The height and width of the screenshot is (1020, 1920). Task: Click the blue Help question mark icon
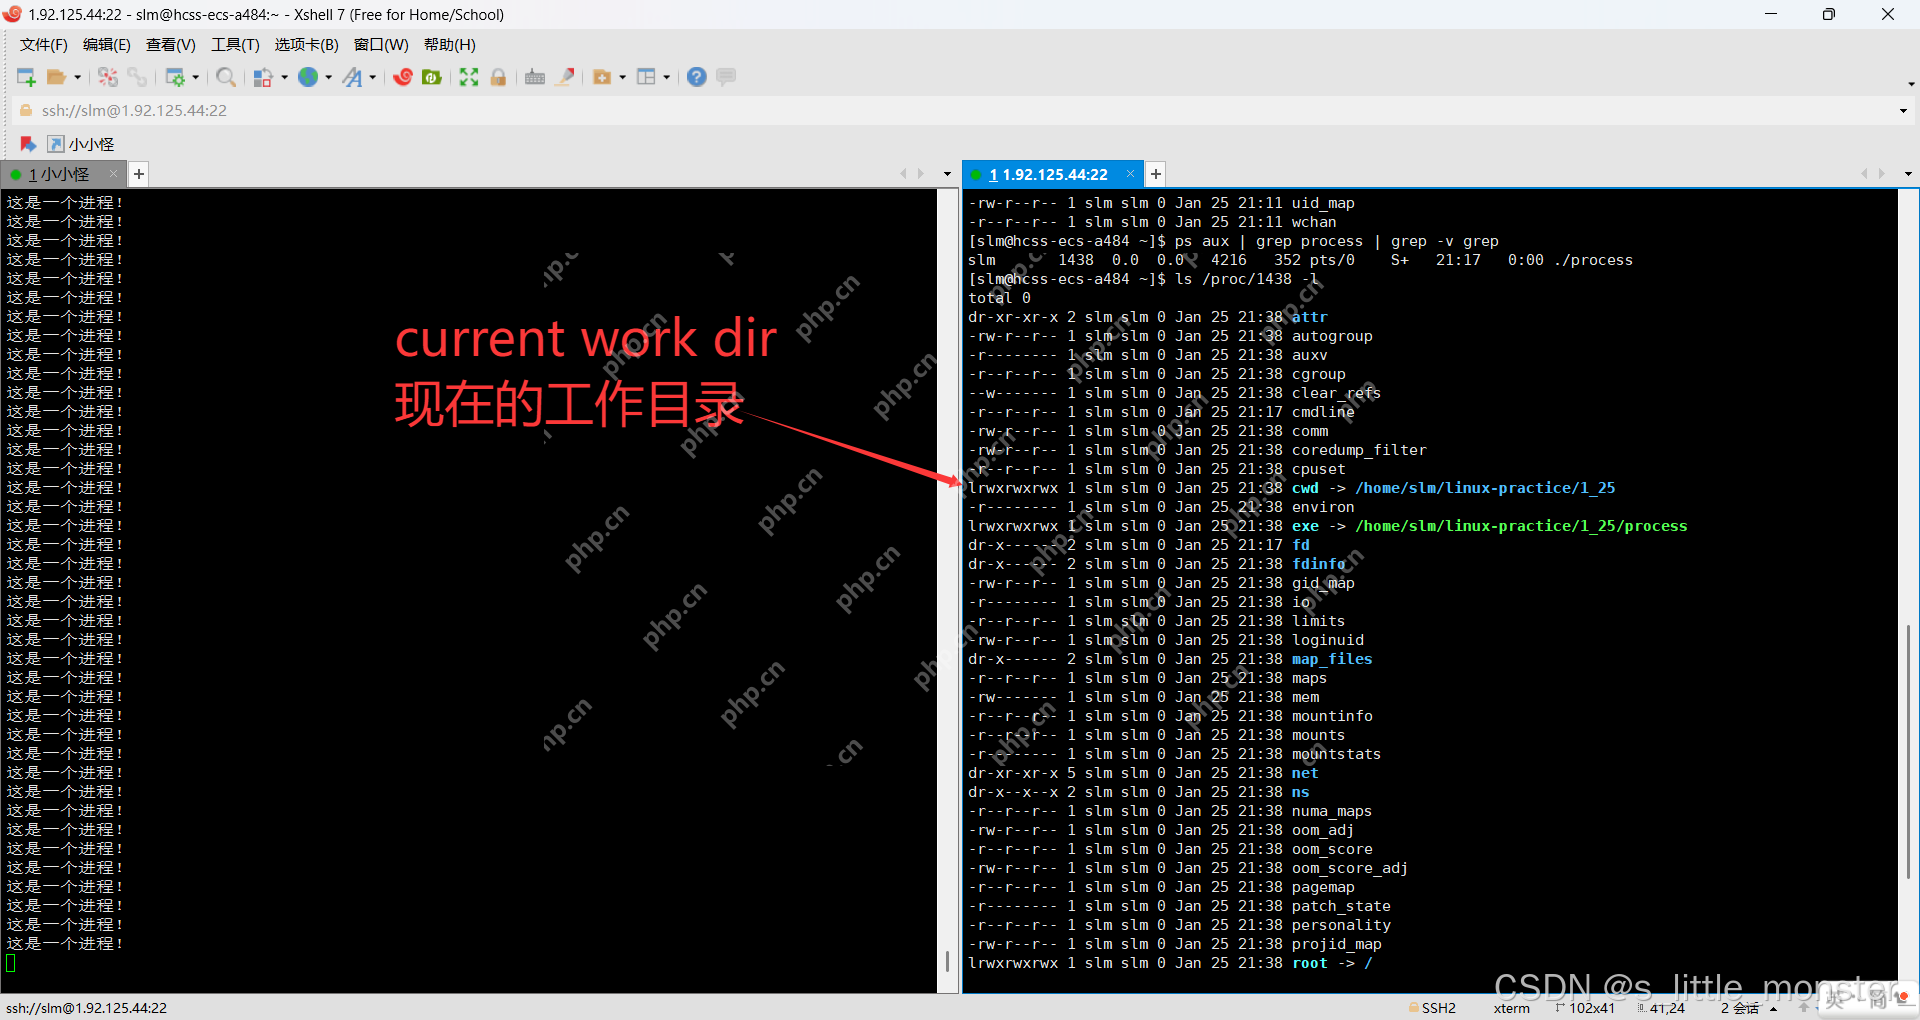click(x=697, y=77)
